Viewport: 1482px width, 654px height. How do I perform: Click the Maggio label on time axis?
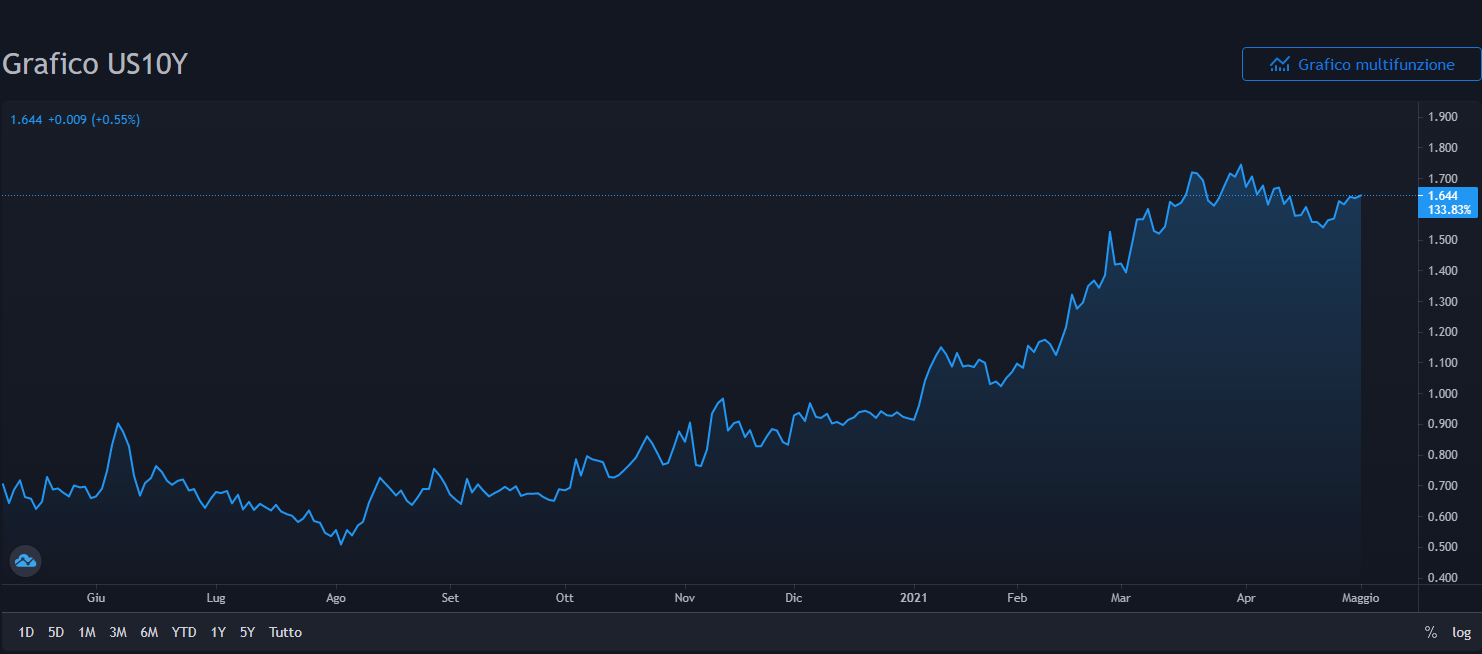[x=1360, y=598]
